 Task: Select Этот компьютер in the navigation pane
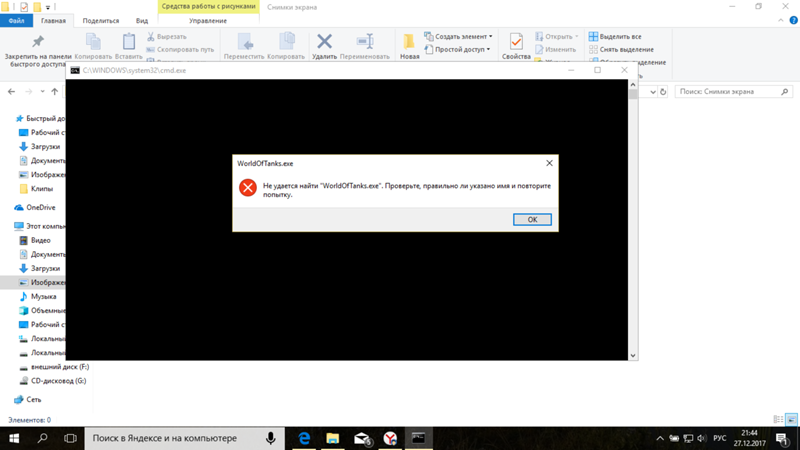tap(40, 226)
